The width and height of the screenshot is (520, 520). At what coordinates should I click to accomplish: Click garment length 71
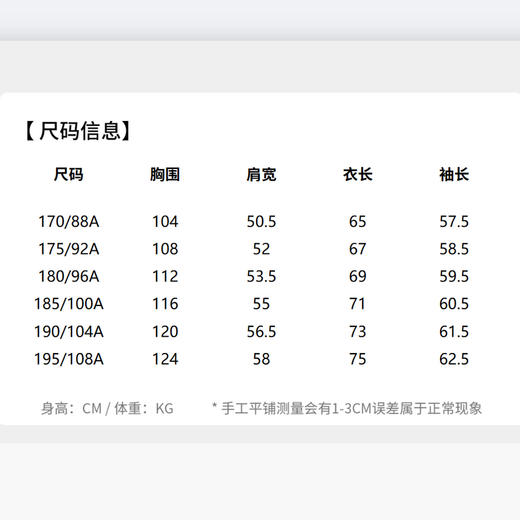click(357, 304)
